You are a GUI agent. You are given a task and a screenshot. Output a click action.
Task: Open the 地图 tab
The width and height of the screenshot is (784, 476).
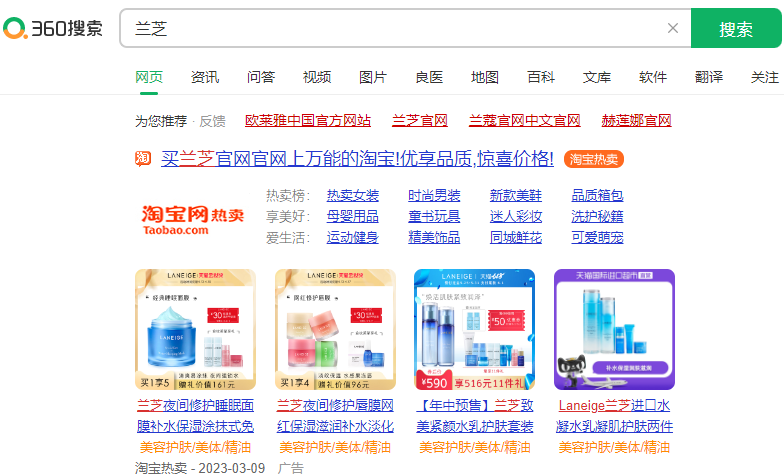pos(485,77)
